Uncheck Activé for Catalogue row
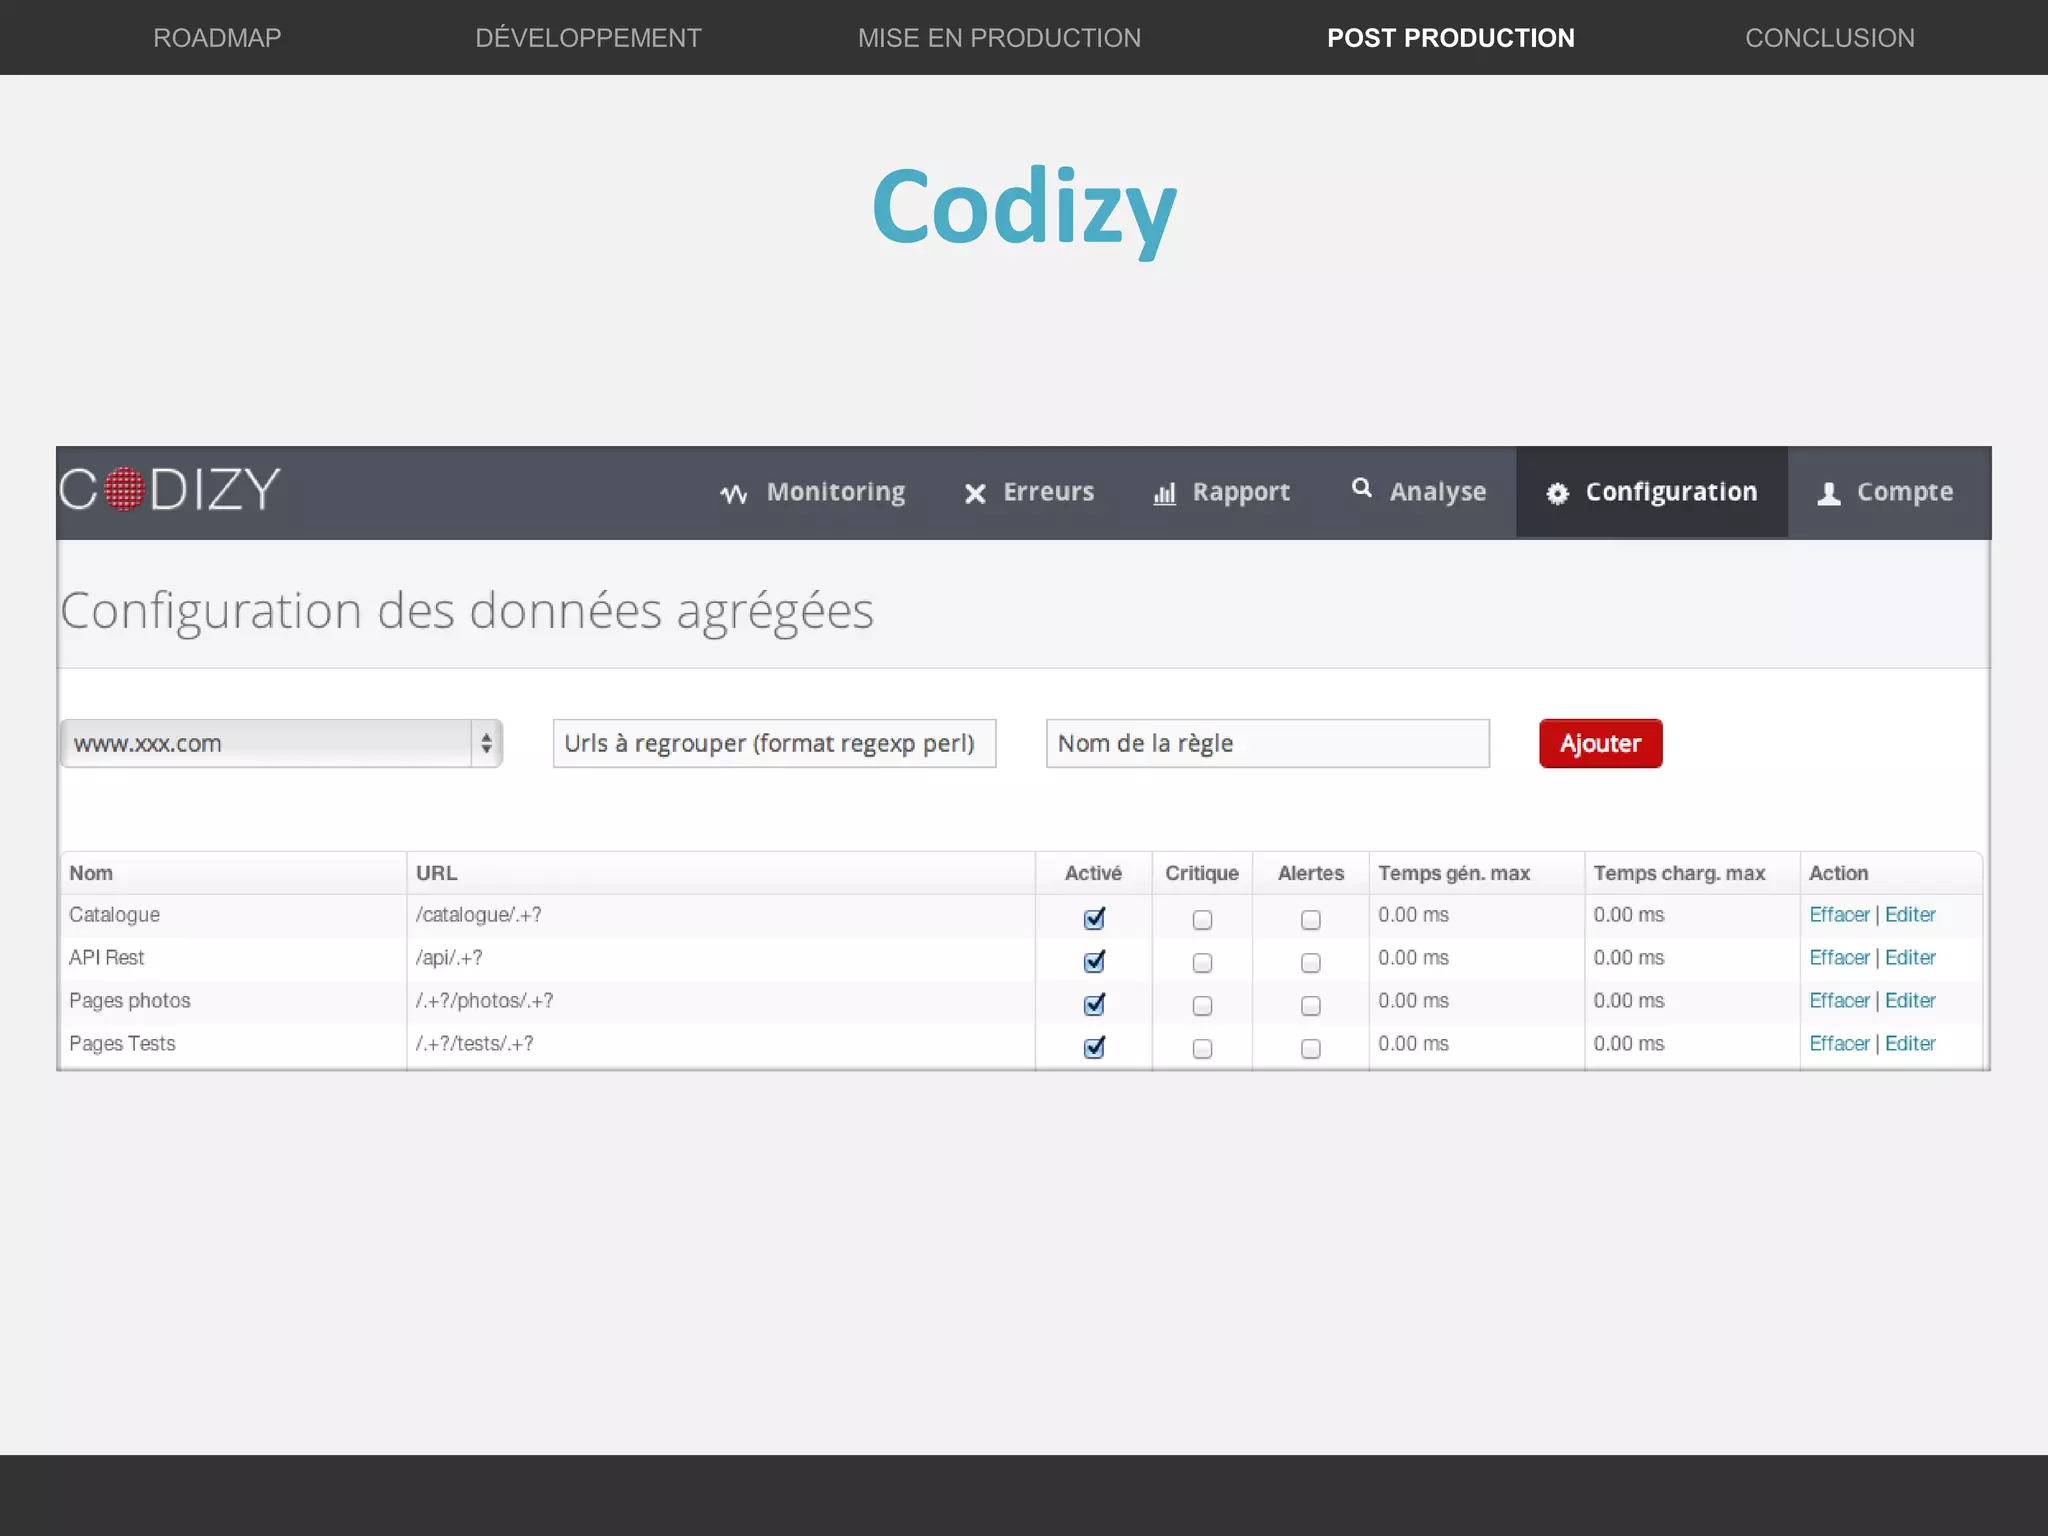2048x1536 pixels. (1095, 918)
